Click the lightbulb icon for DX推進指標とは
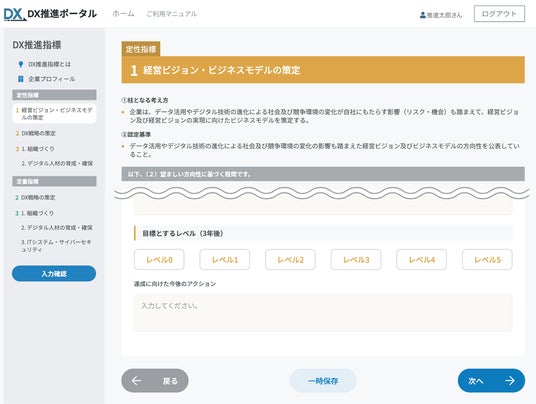This screenshot has width=536, height=404. pyautogui.click(x=21, y=64)
